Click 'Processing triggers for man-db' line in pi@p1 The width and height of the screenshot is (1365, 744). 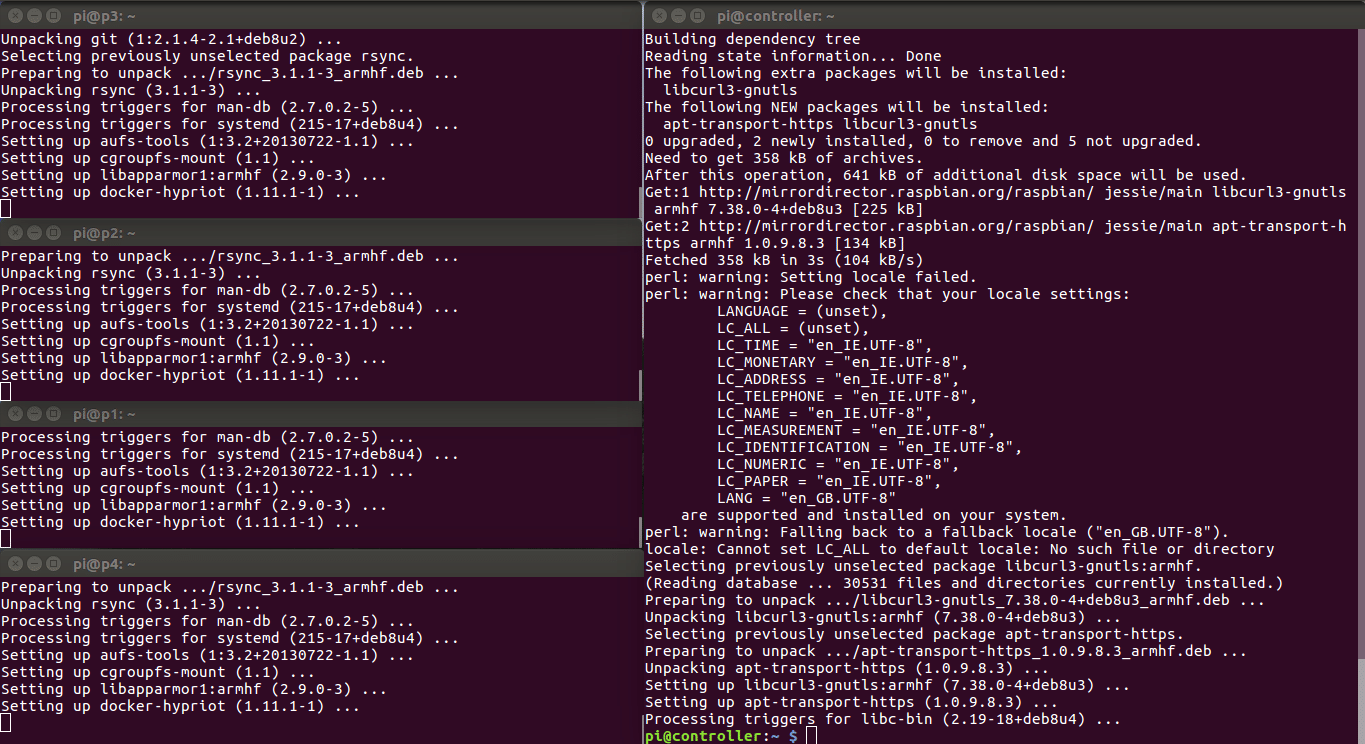click(x=208, y=437)
